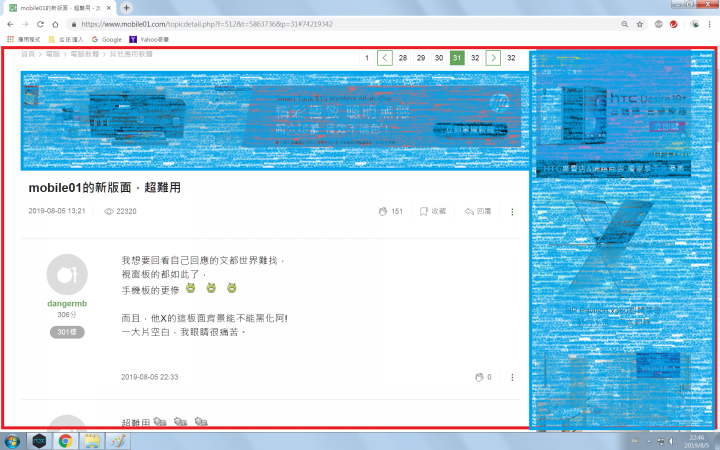Go back to the previous page in Chrome
Image resolution: width=720 pixels, height=450 pixels.
pos(11,24)
